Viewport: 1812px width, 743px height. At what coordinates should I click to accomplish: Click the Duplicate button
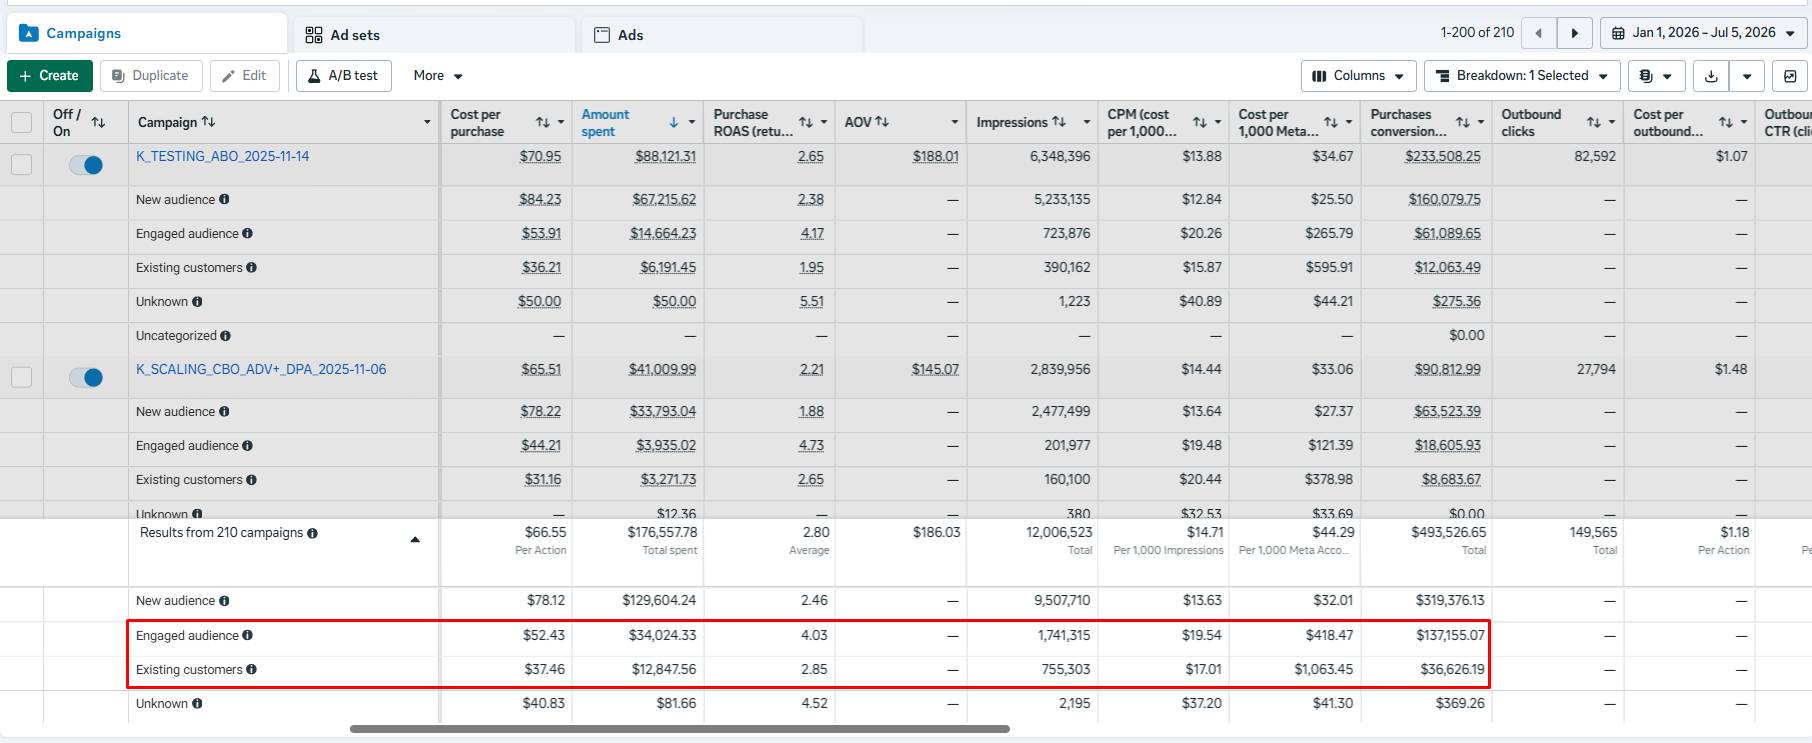pyautogui.click(x=151, y=76)
